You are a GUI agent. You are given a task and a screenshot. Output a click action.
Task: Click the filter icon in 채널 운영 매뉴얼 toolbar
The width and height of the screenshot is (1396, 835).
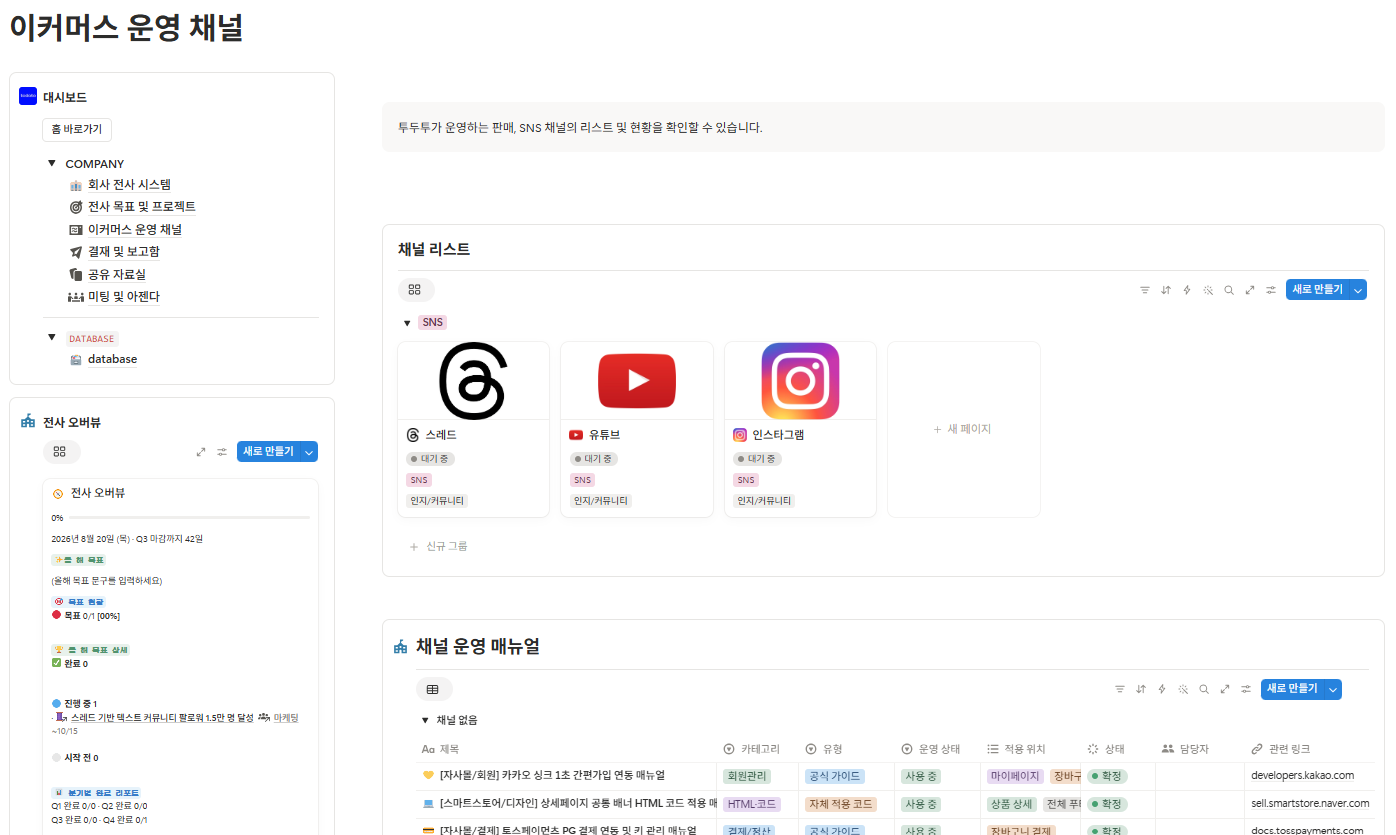pos(1120,689)
